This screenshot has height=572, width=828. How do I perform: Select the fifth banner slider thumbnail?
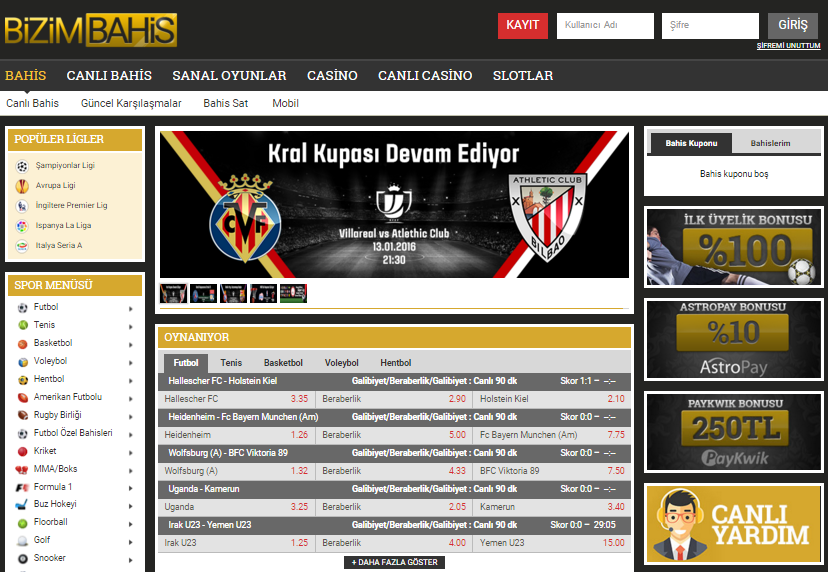click(x=294, y=293)
